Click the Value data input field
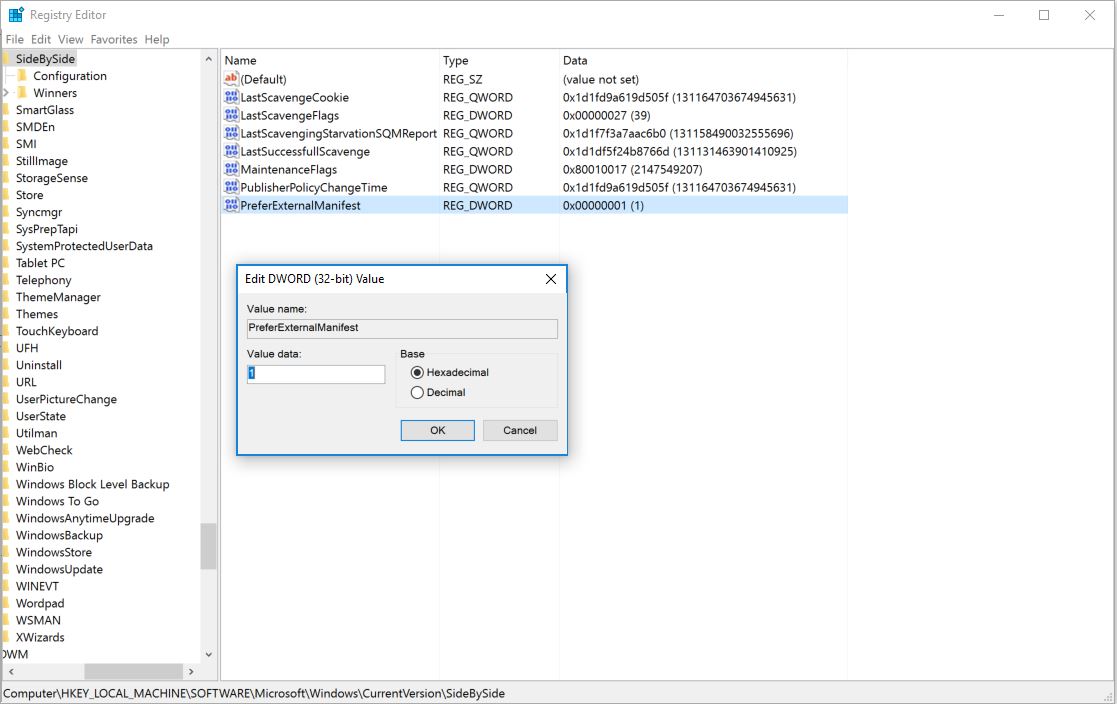 pos(316,373)
